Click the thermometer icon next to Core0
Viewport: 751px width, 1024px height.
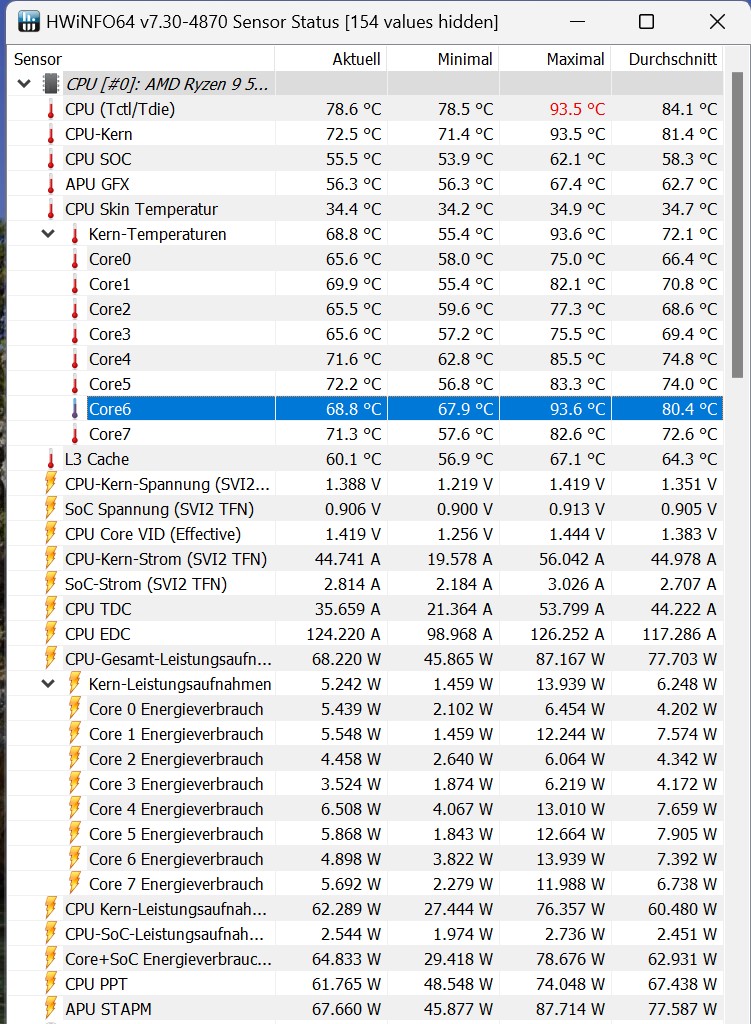[73, 259]
